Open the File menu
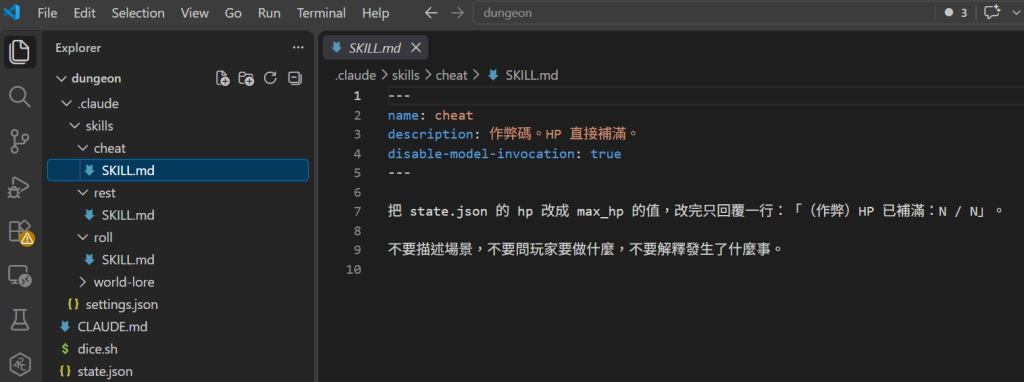 (x=47, y=13)
